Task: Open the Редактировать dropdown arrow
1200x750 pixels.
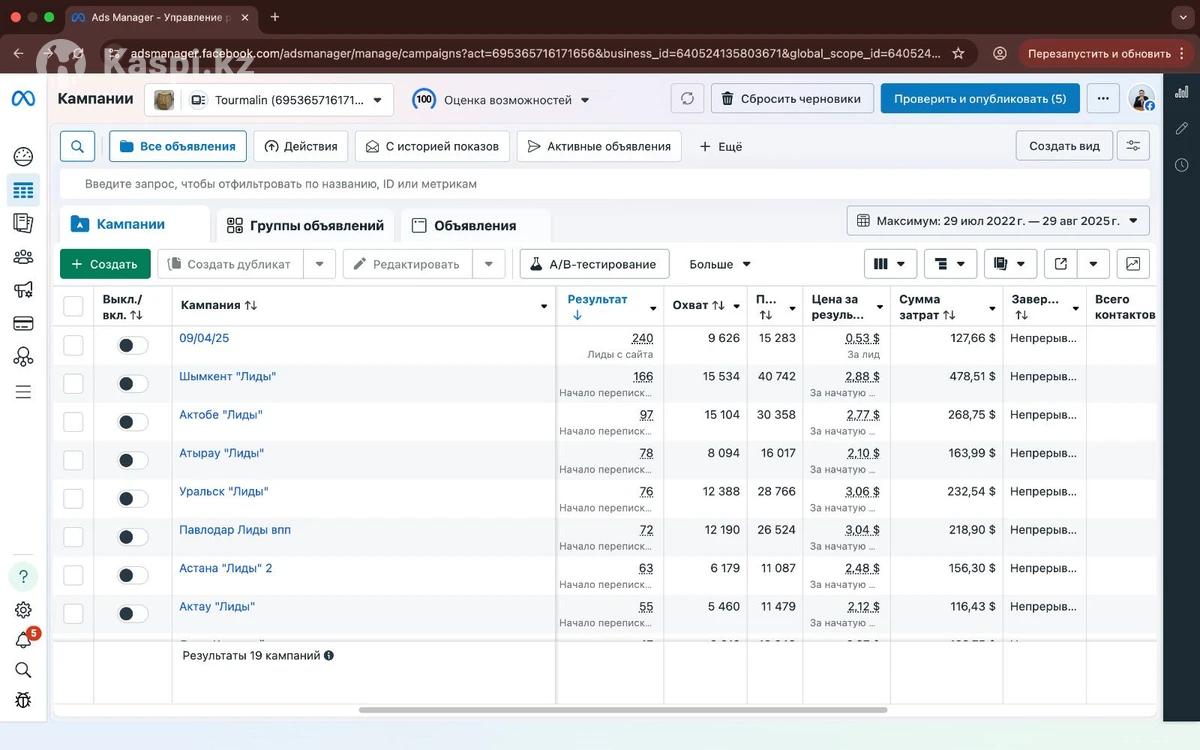Action: (488, 264)
